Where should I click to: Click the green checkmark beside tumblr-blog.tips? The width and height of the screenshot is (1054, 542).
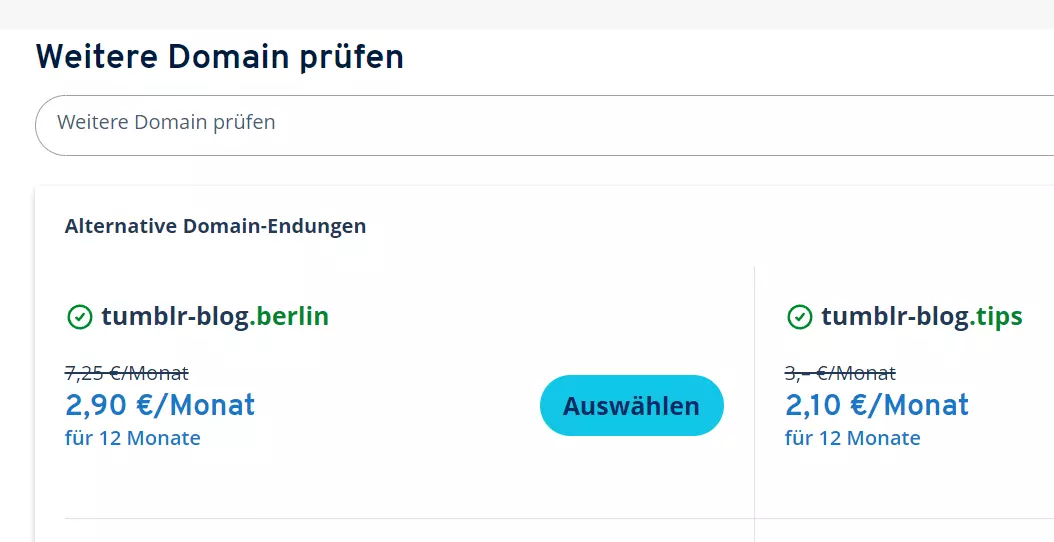[799, 317]
